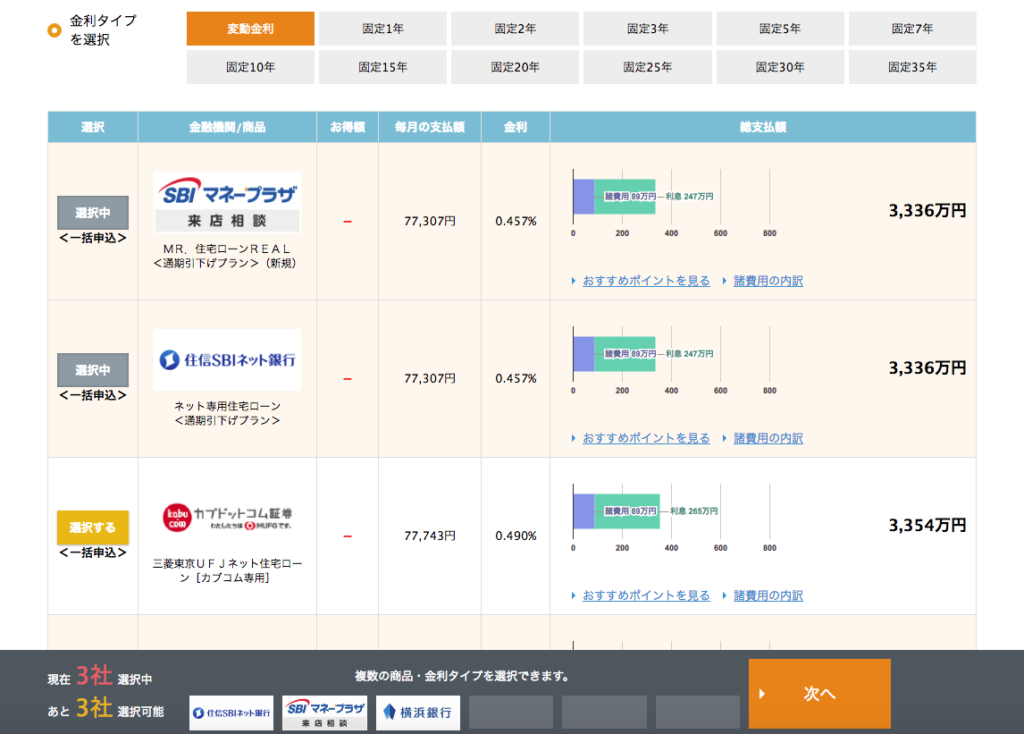Image resolution: width=1024 pixels, height=734 pixels.
Task: Deselect the 選択中 toggle for SBI Money Plaza
Action: click(x=93, y=213)
